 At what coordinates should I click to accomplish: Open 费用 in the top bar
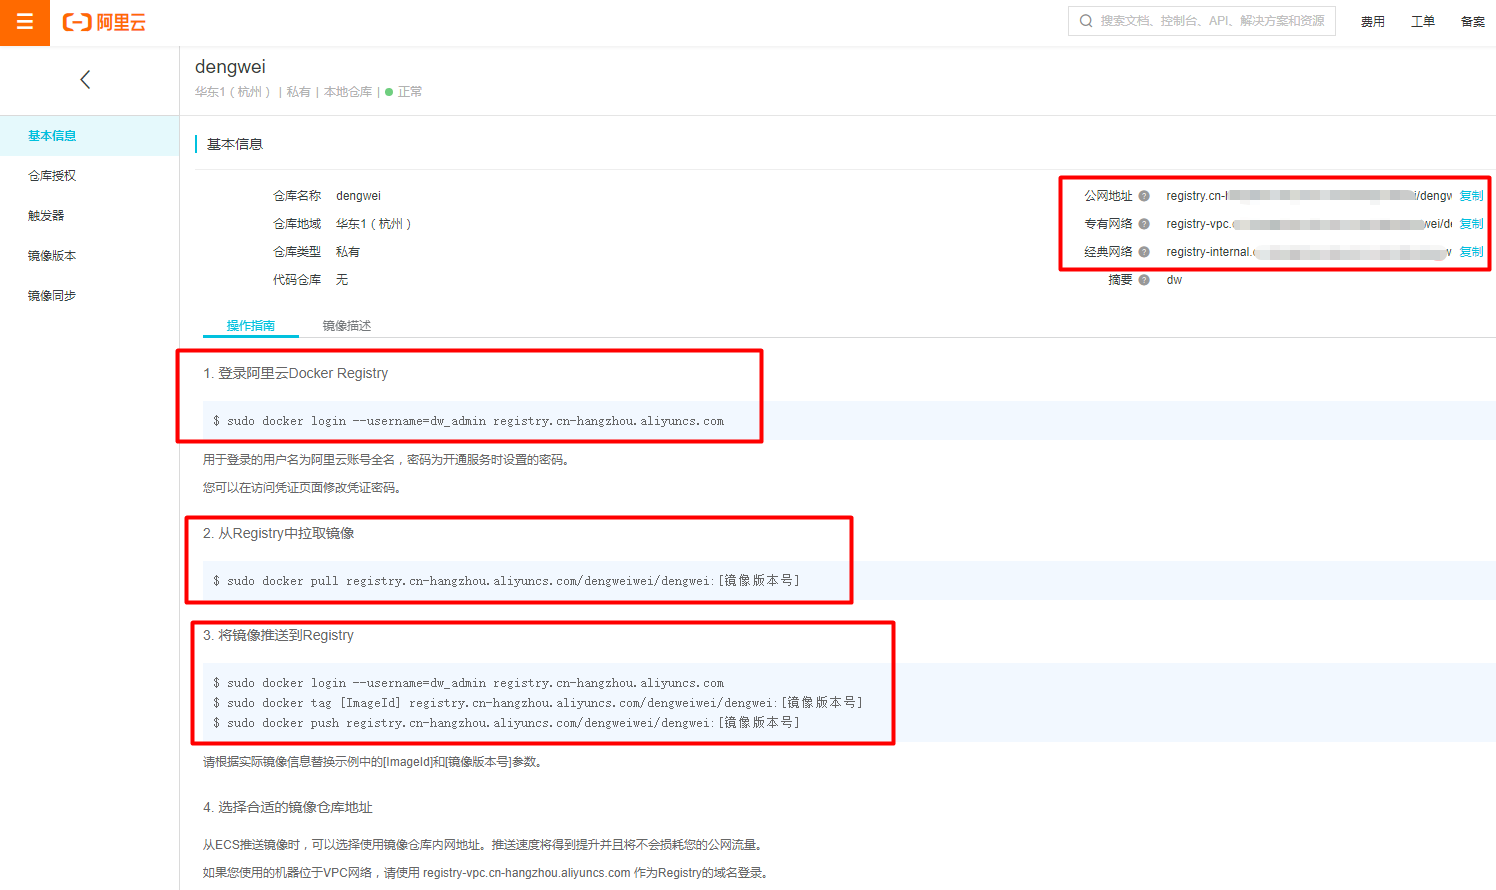(1373, 22)
